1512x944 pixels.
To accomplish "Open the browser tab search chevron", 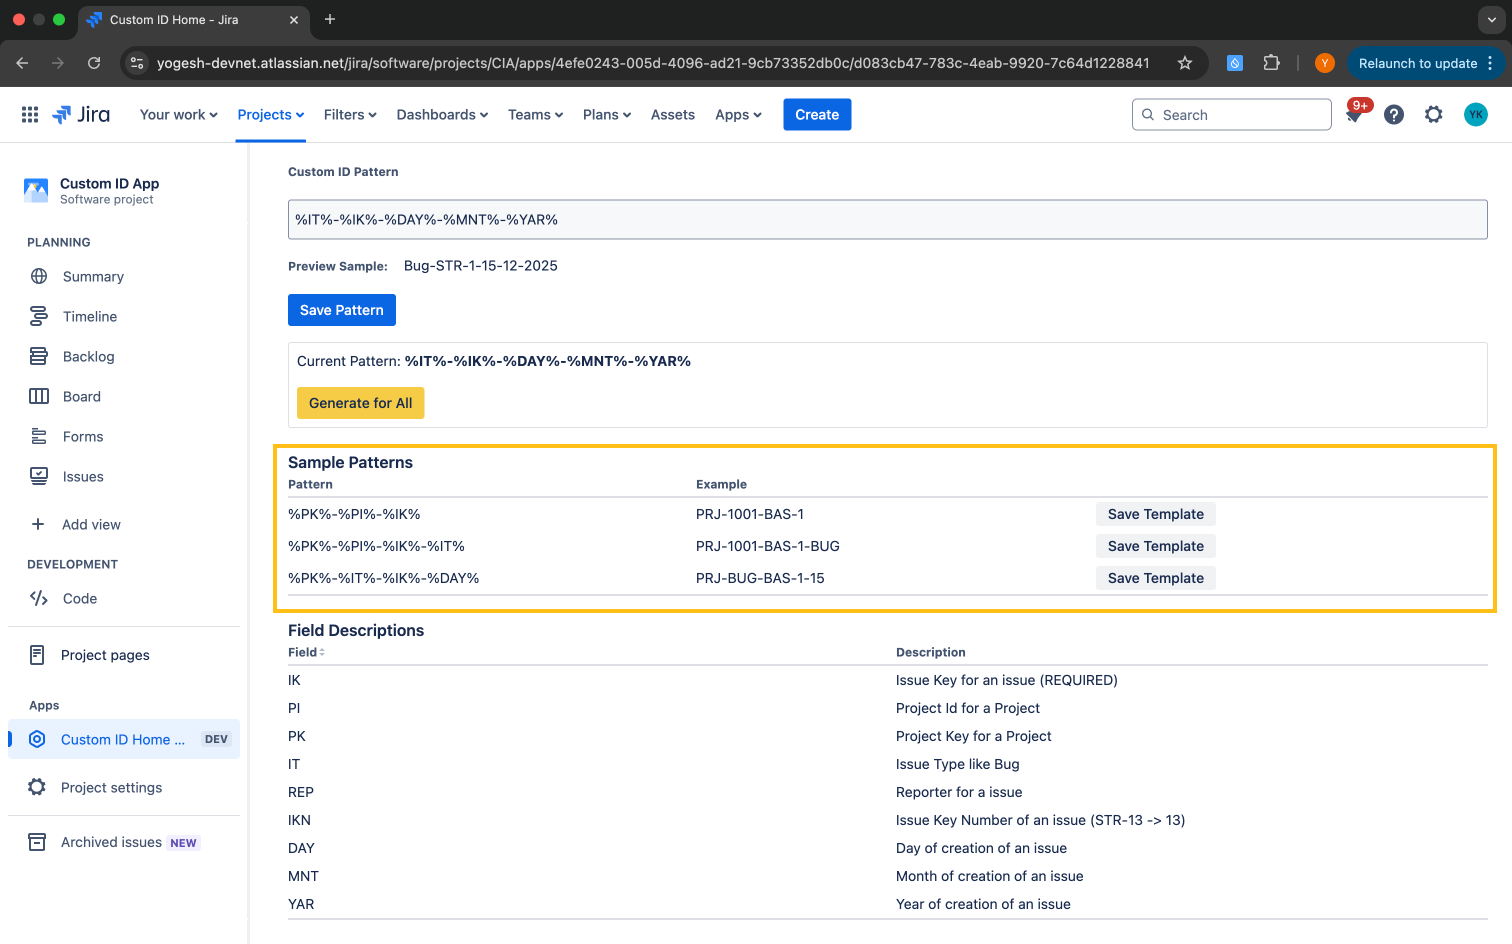I will coord(1491,19).
